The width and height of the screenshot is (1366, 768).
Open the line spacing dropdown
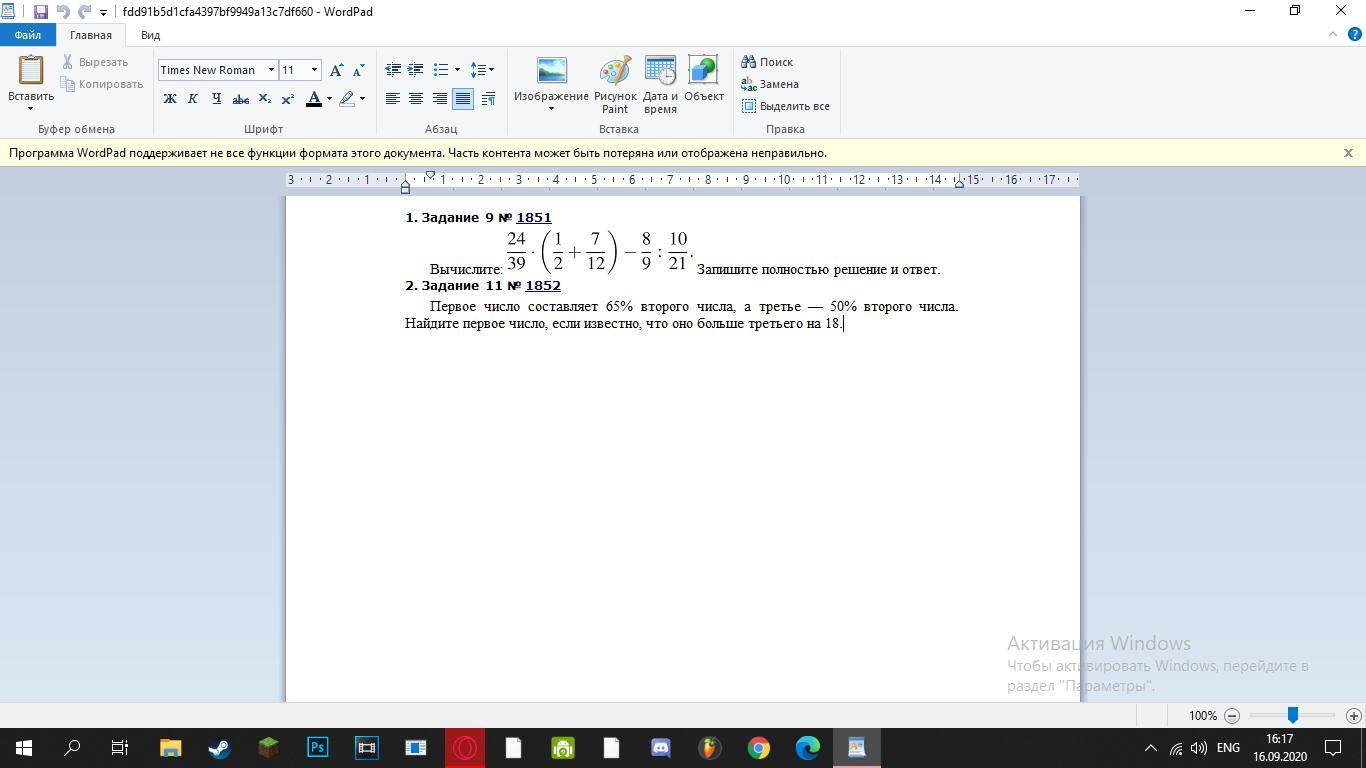[x=482, y=70]
